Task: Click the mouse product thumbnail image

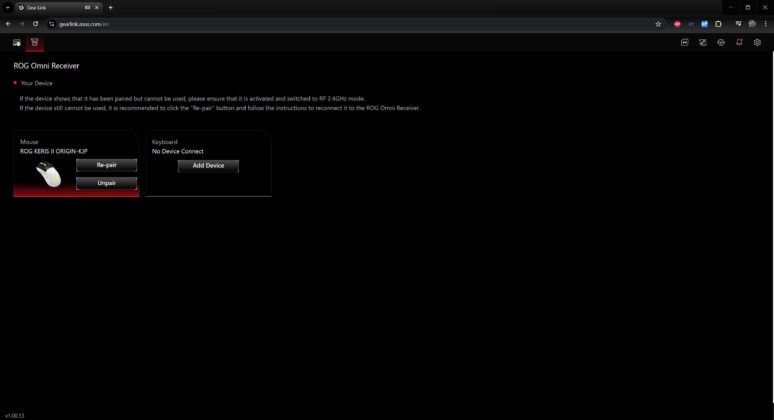Action: point(49,174)
